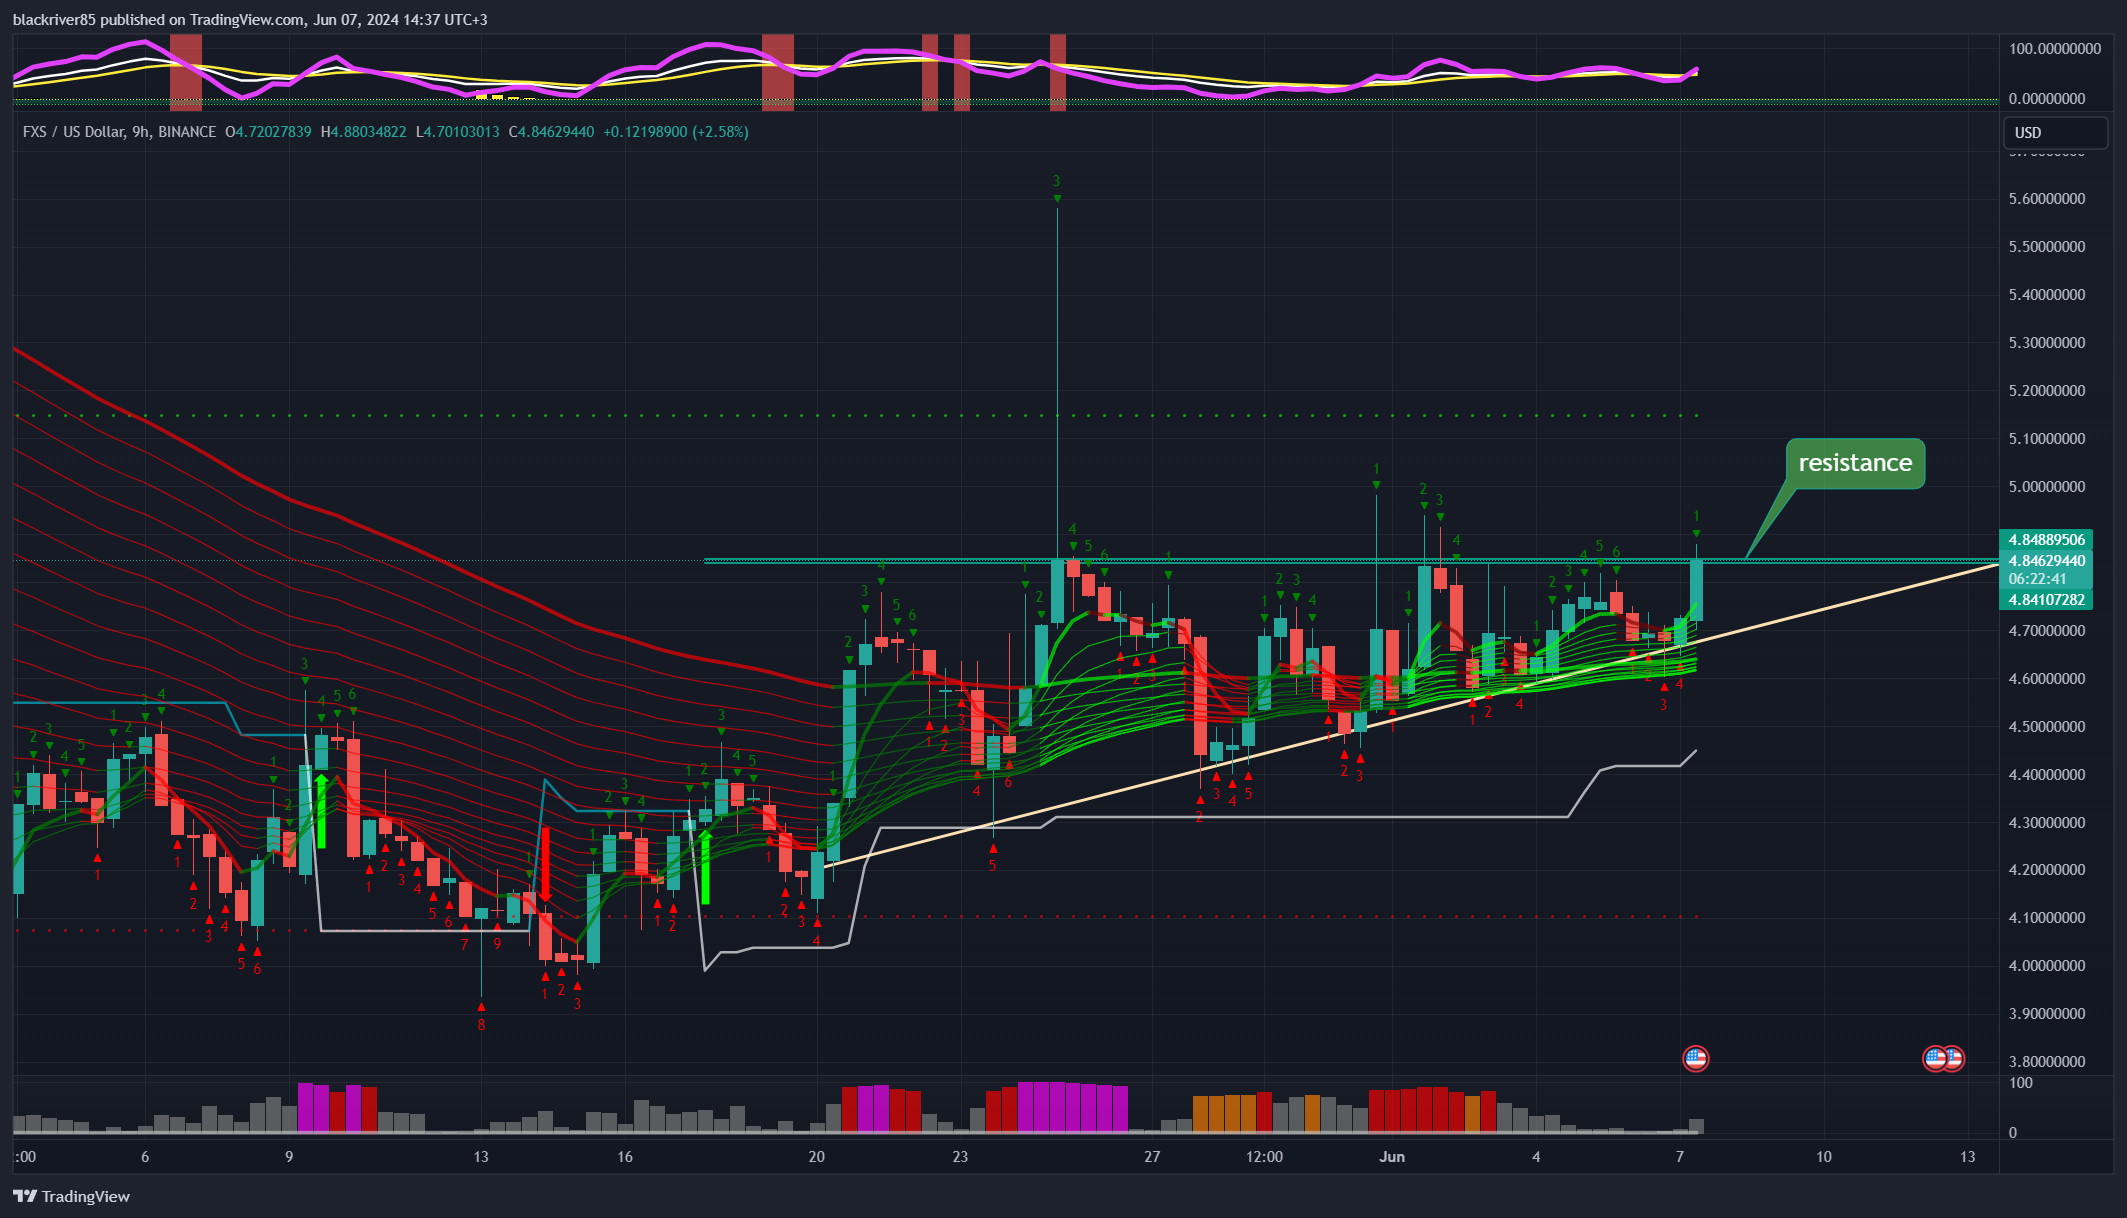Screen dimensions: 2127x1218
Task: Click the 12:00 label on time axis
Action: coord(1264,1157)
